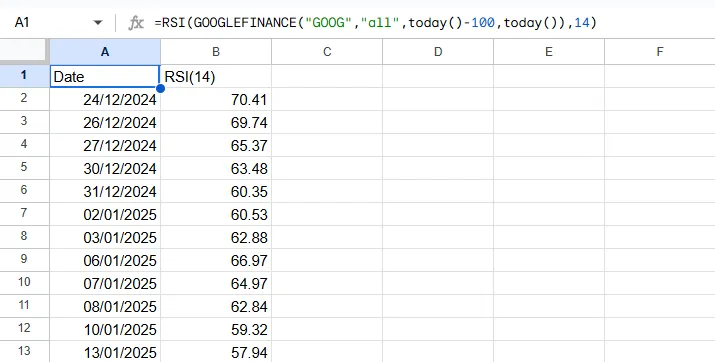715x362 pixels.
Task: Click the RSI value 63.48
Action: (x=216, y=168)
